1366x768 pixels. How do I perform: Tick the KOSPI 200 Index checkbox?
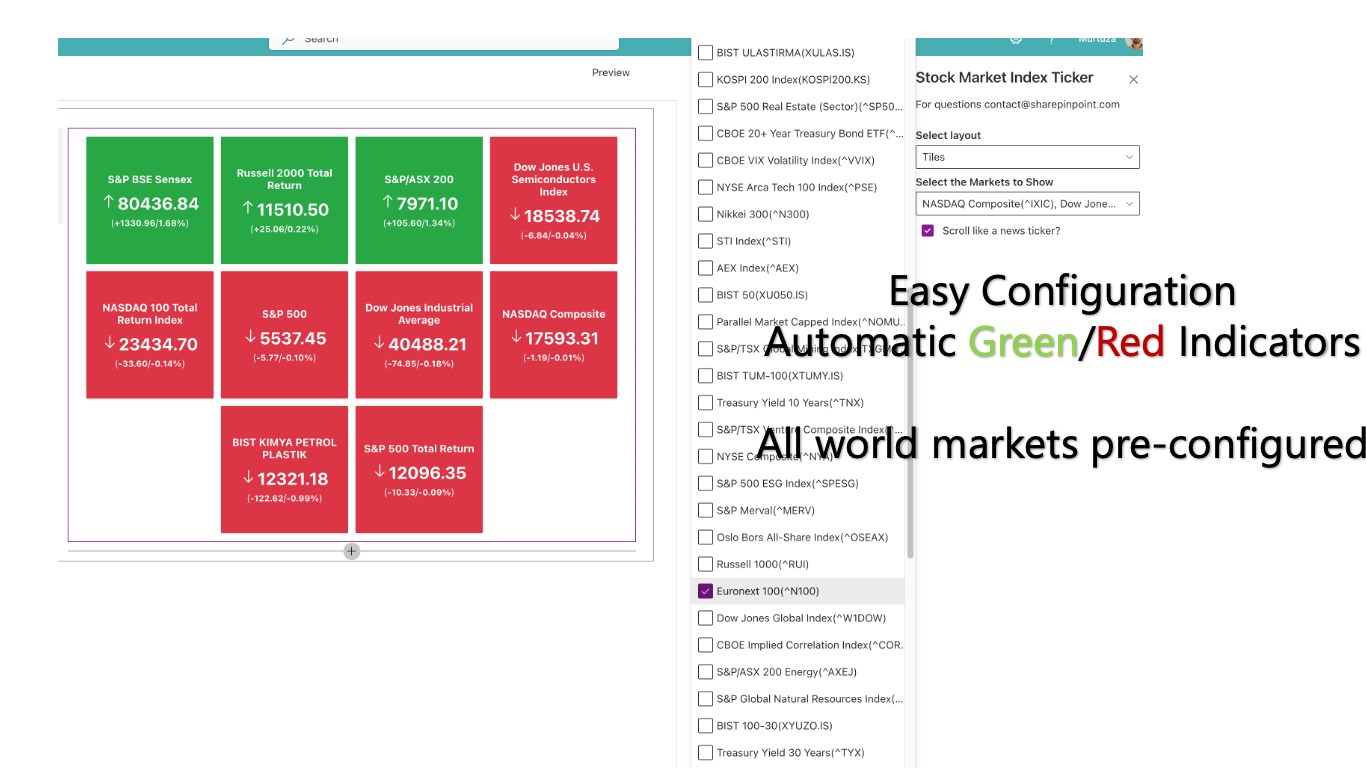coord(706,79)
